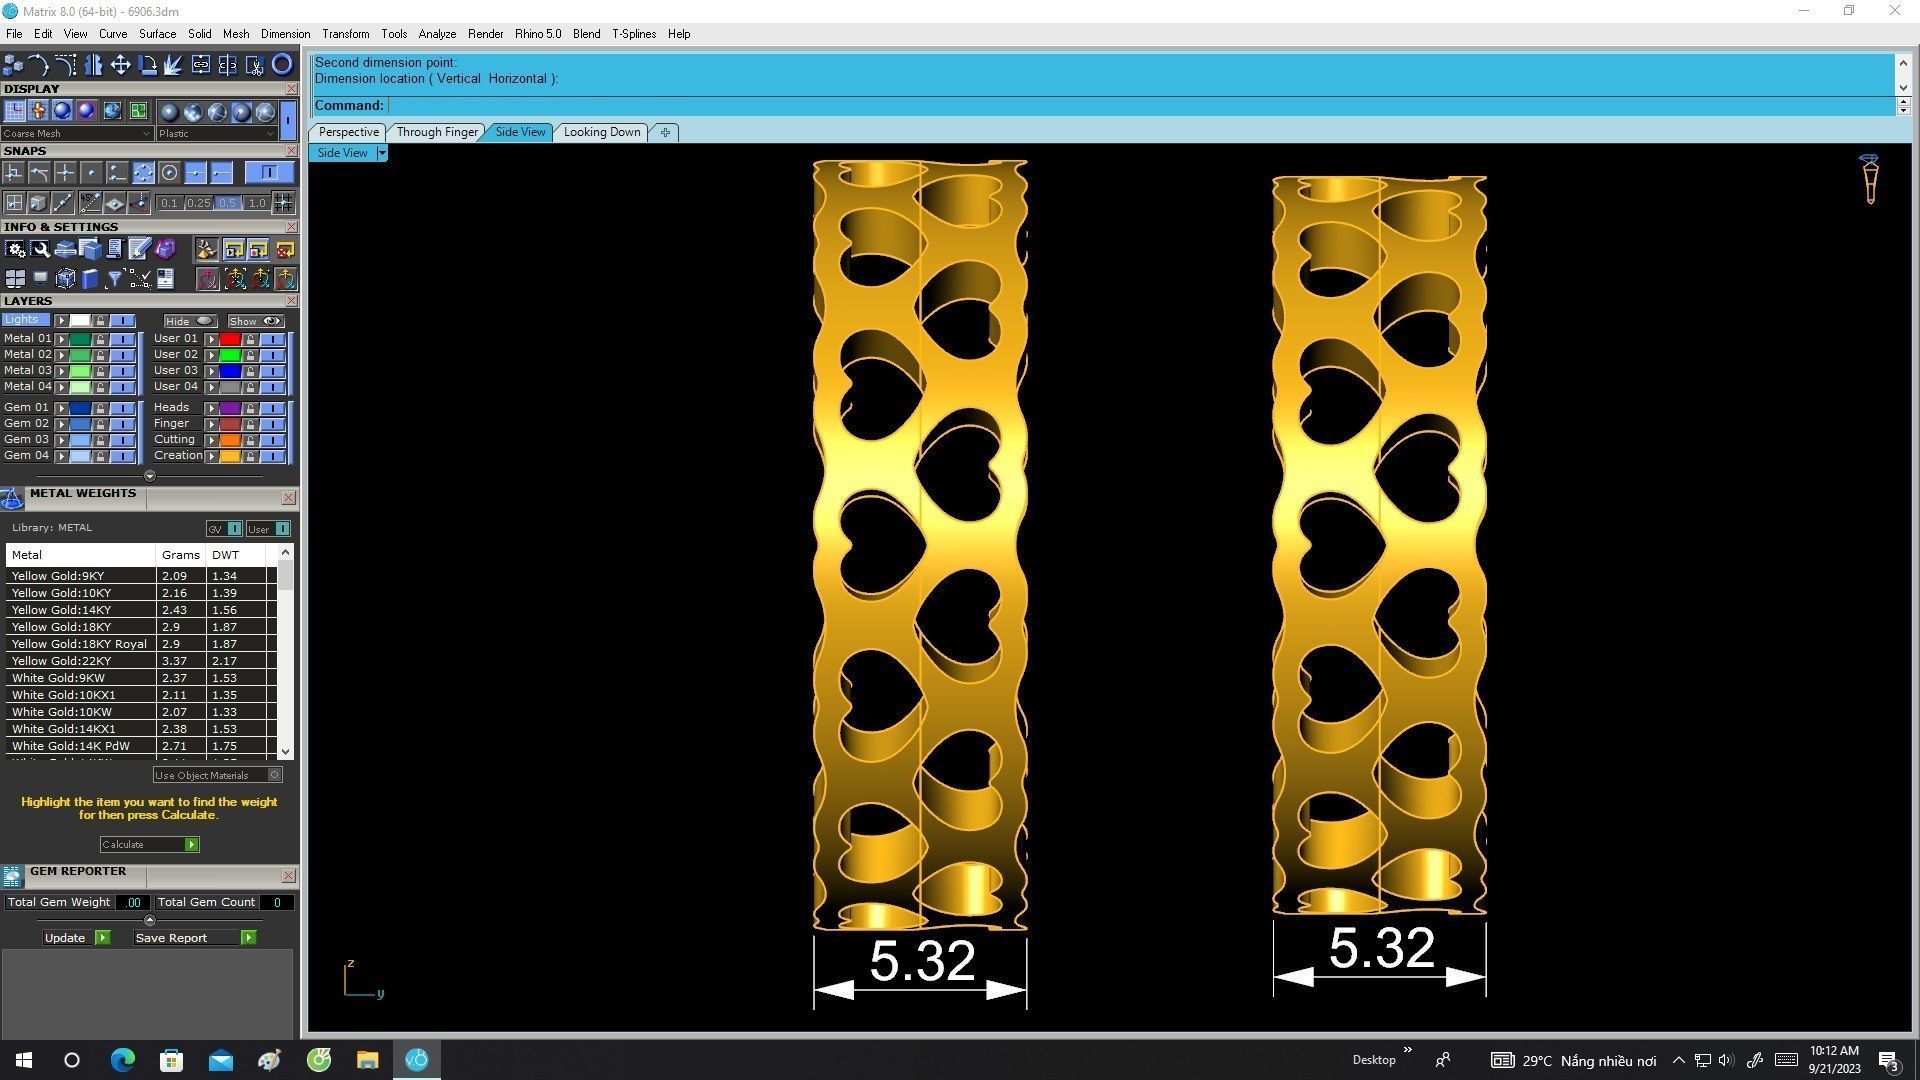Screen dimensions: 1920x1080
Task: Toggle the lock on Gem 01 layer
Action: [x=100, y=408]
